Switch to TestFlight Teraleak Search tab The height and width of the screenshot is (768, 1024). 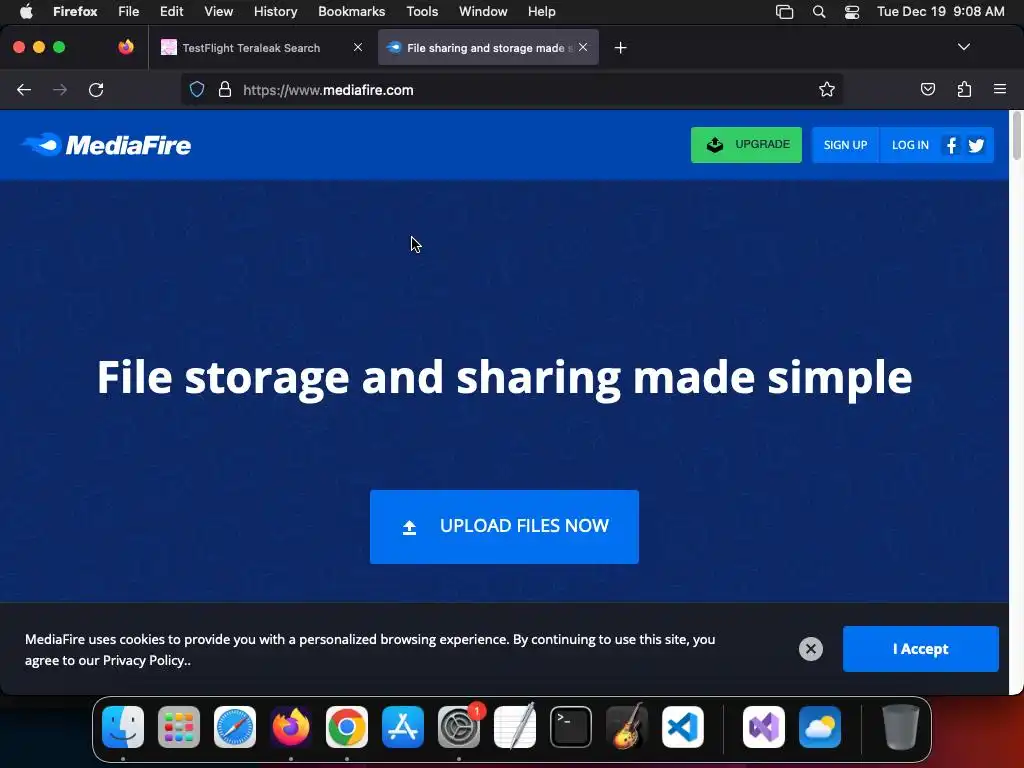pos(261,48)
